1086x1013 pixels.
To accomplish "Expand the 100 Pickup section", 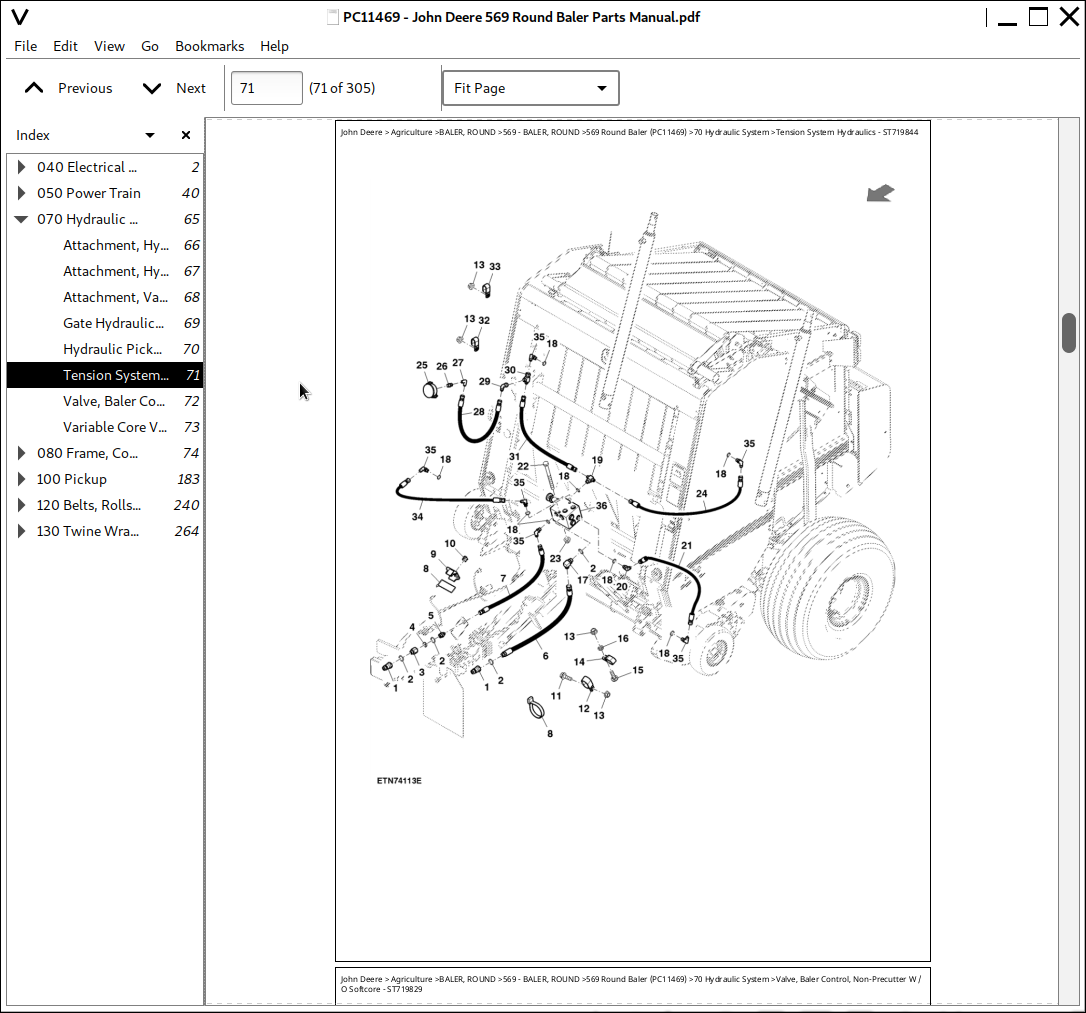I will pos(21,479).
